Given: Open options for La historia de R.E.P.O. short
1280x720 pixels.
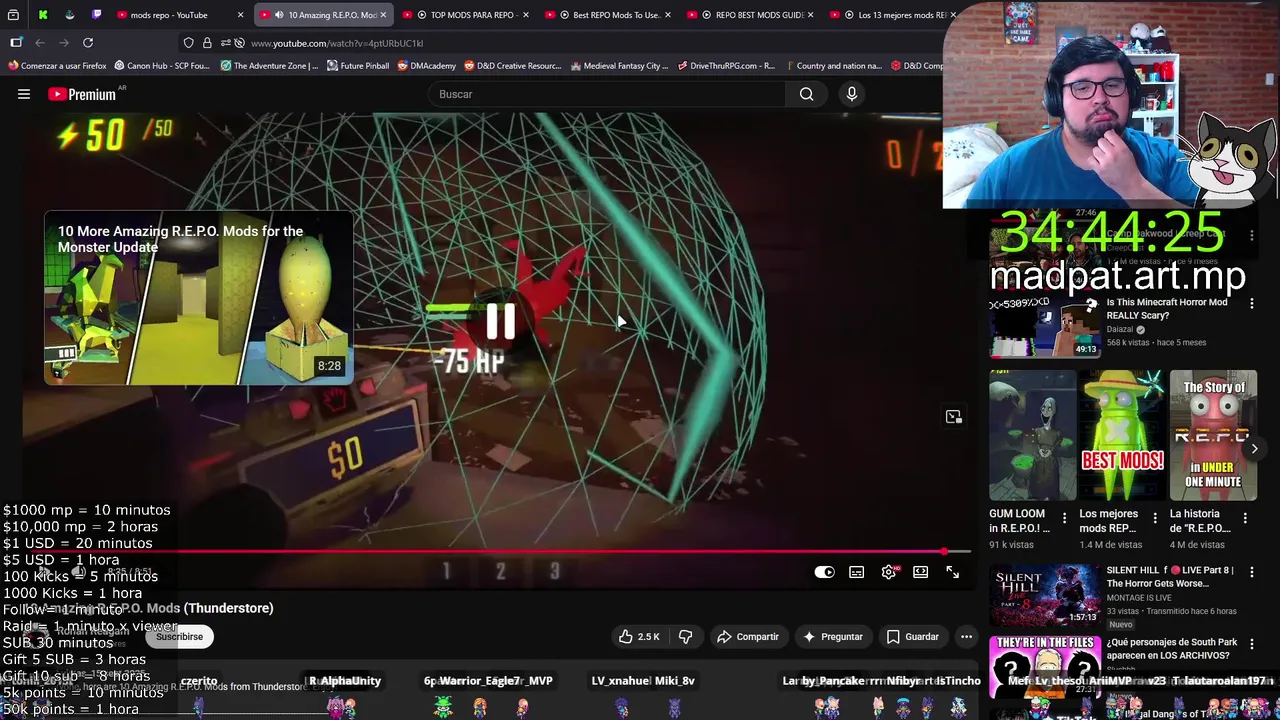Looking at the screenshot, I should [x=1245, y=518].
